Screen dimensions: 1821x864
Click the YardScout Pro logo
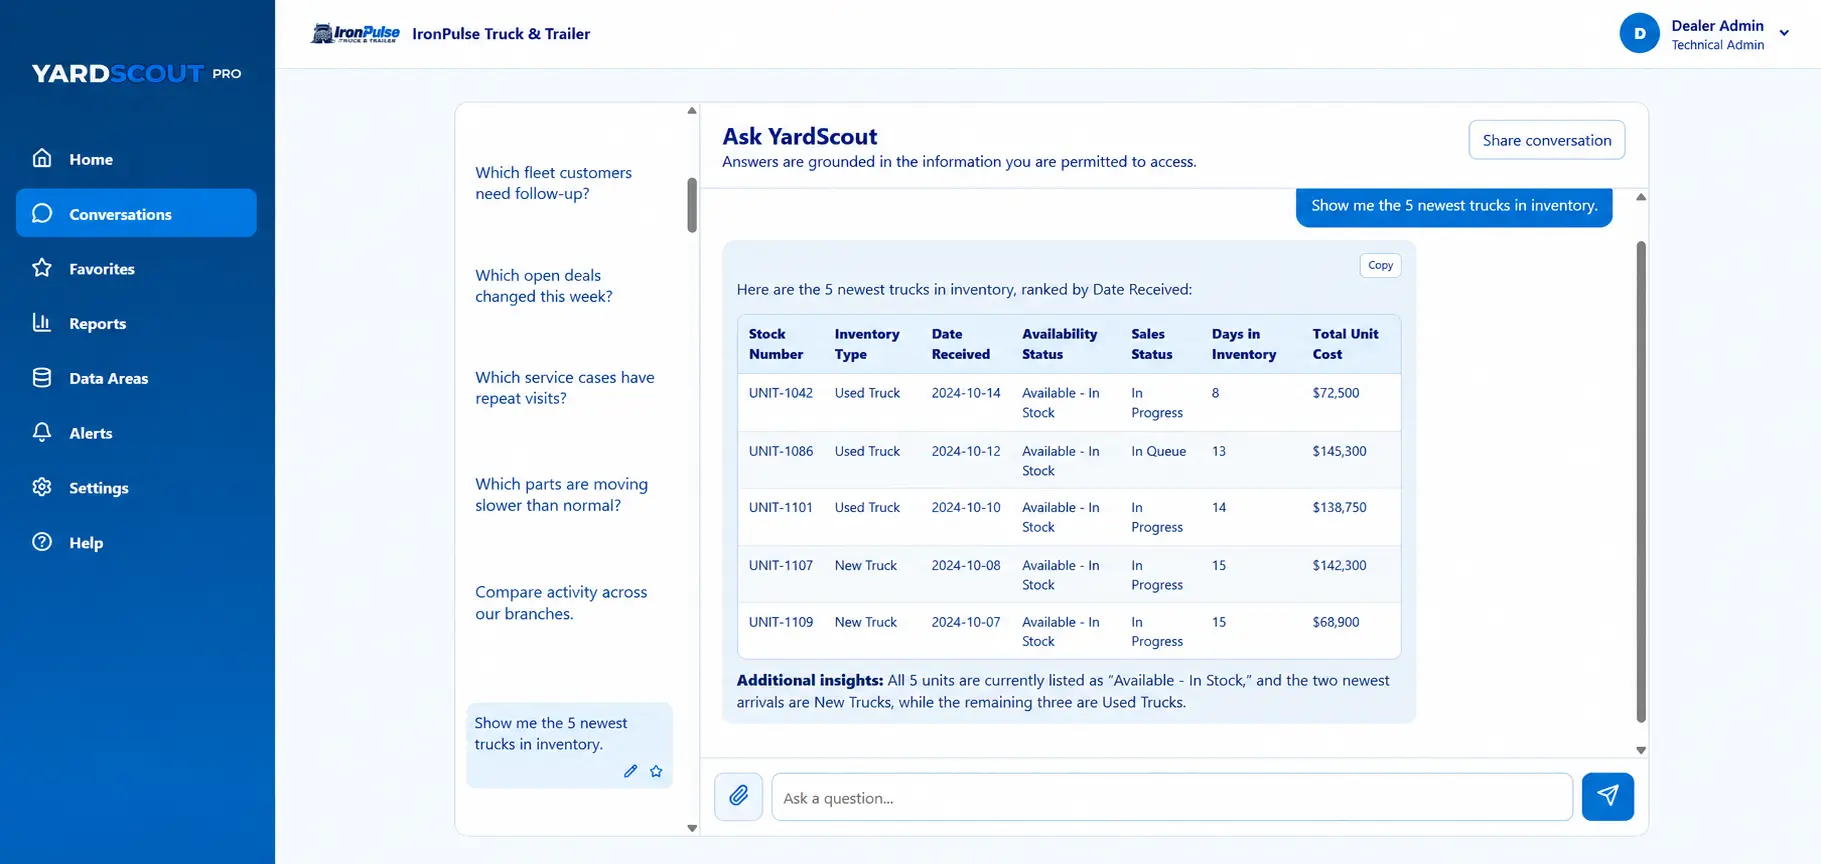point(136,73)
